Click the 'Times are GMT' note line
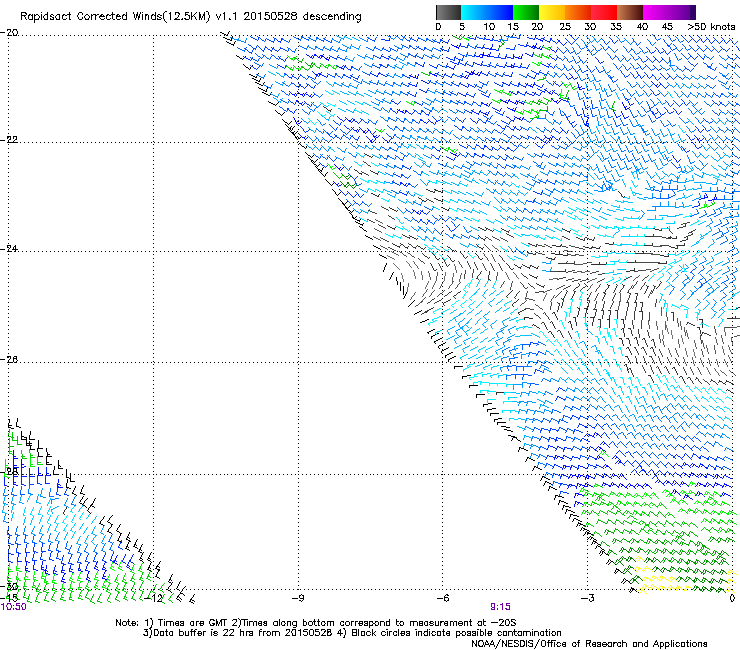This screenshot has width=740, height=650. pyautogui.click(x=316, y=623)
